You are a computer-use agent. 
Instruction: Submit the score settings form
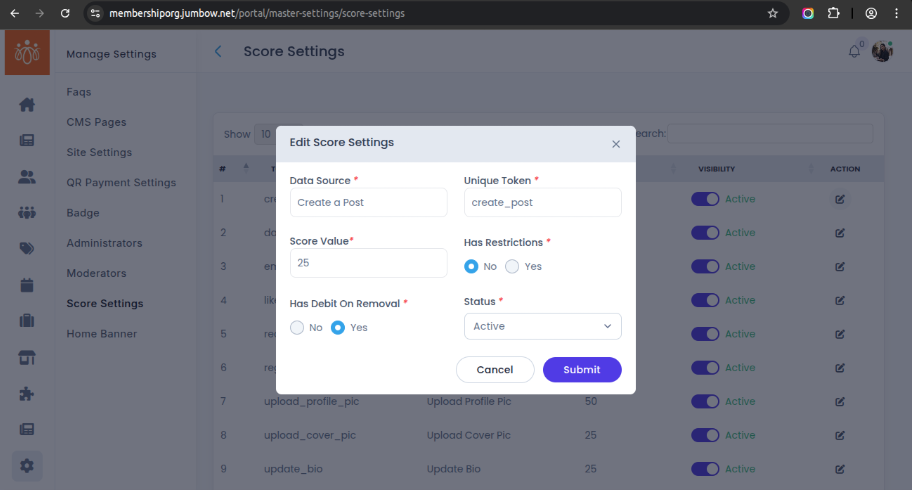(x=581, y=370)
